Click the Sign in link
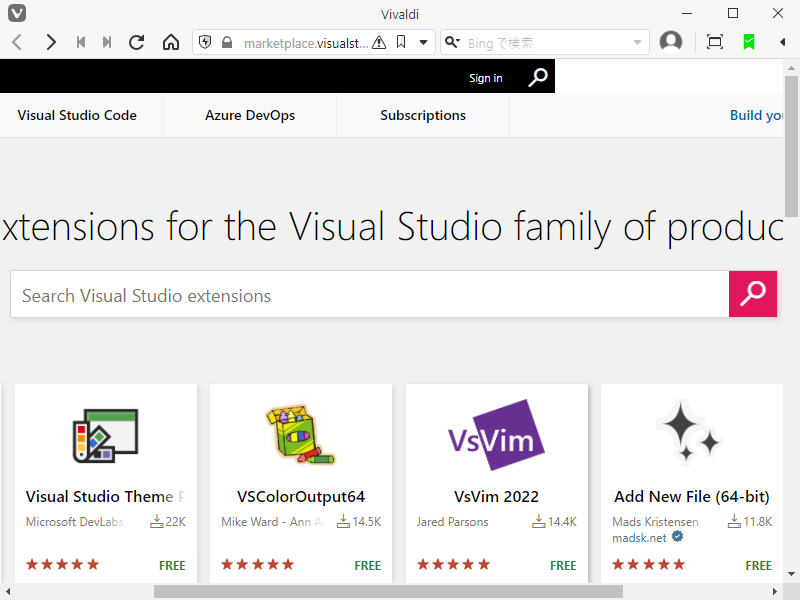This screenshot has height=600, width=800. click(x=486, y=78)
